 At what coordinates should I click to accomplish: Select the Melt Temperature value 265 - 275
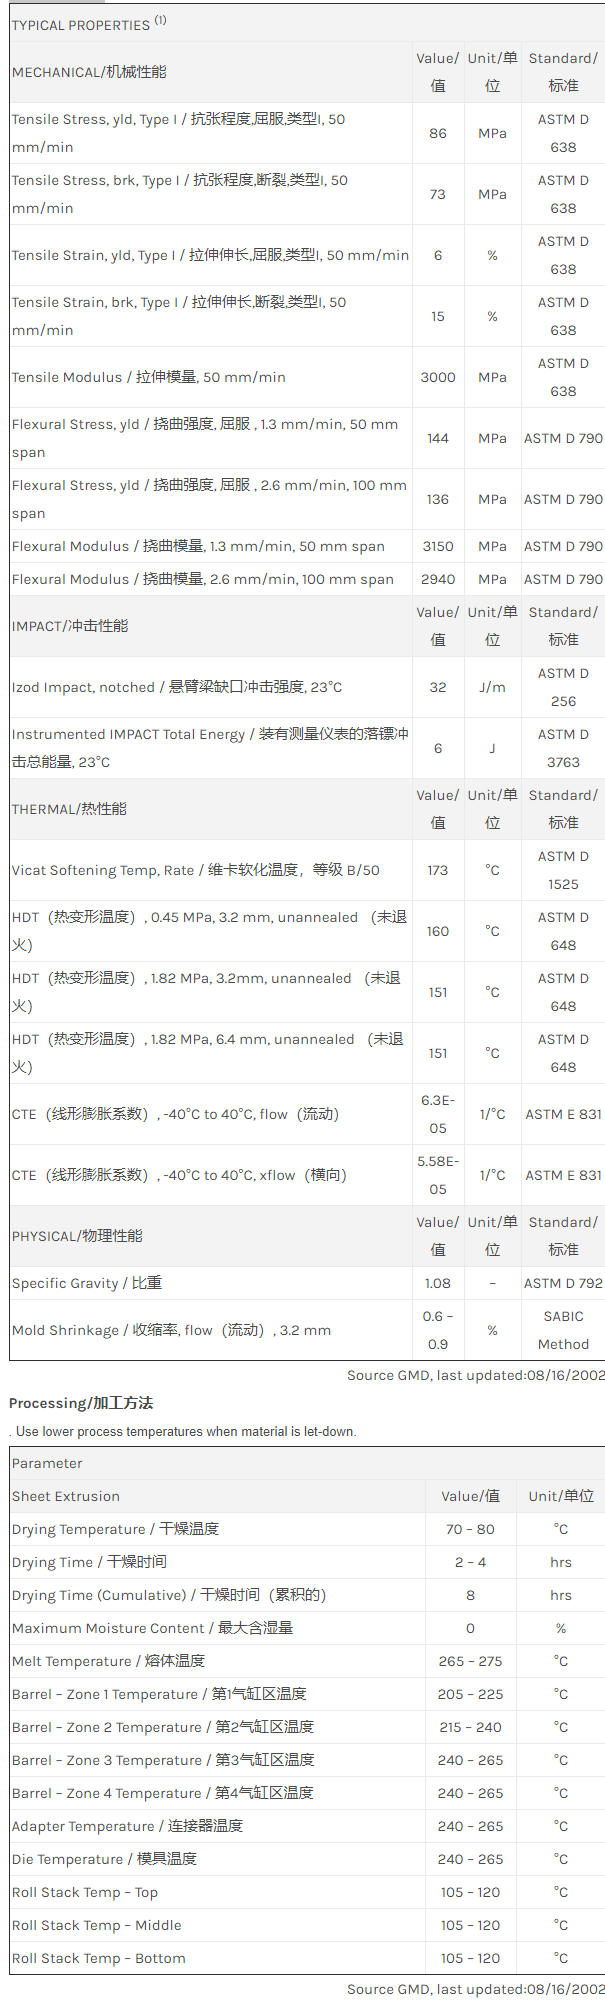[x=470, y=1661]
